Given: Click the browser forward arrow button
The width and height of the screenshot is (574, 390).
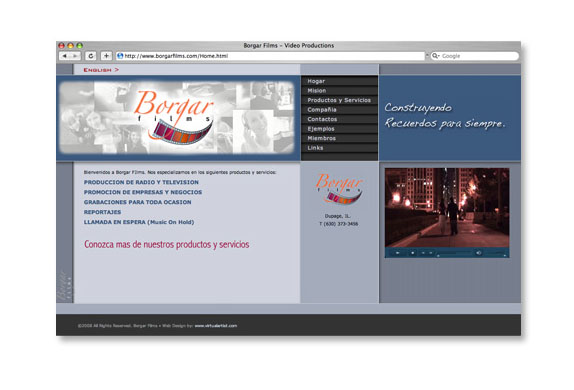Looking at the screenshot, I should point(75,56).
